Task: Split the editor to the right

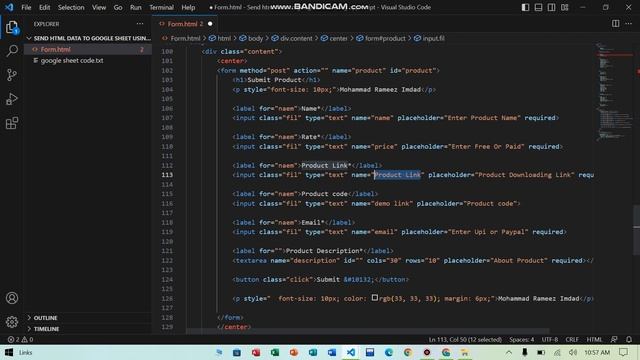Action: [616, 24]
